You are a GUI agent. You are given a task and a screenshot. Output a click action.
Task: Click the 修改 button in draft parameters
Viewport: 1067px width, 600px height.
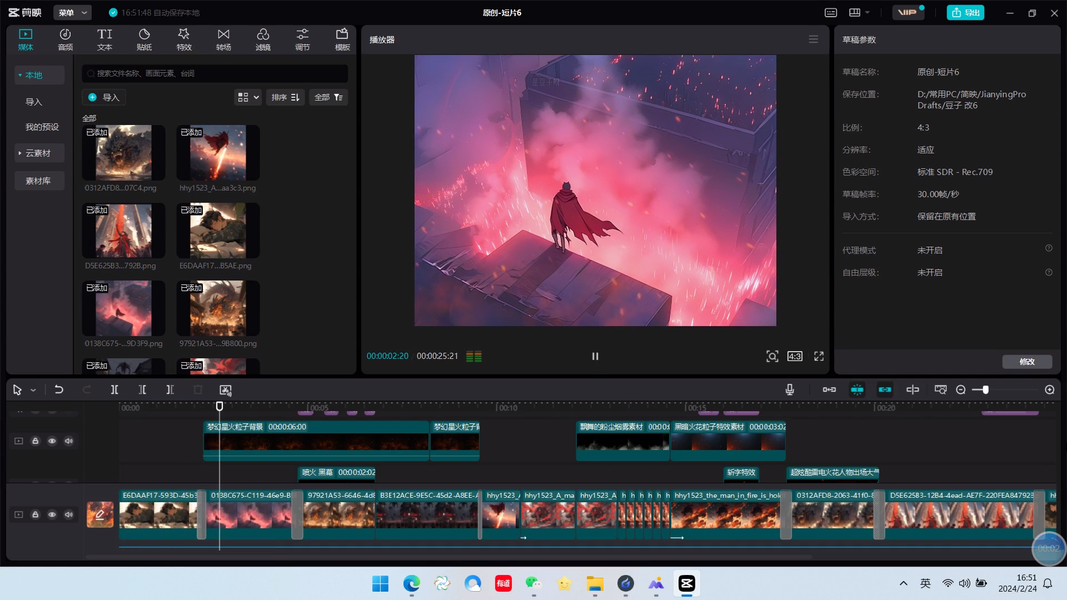pyautogui.click(x=1027, y=361)
